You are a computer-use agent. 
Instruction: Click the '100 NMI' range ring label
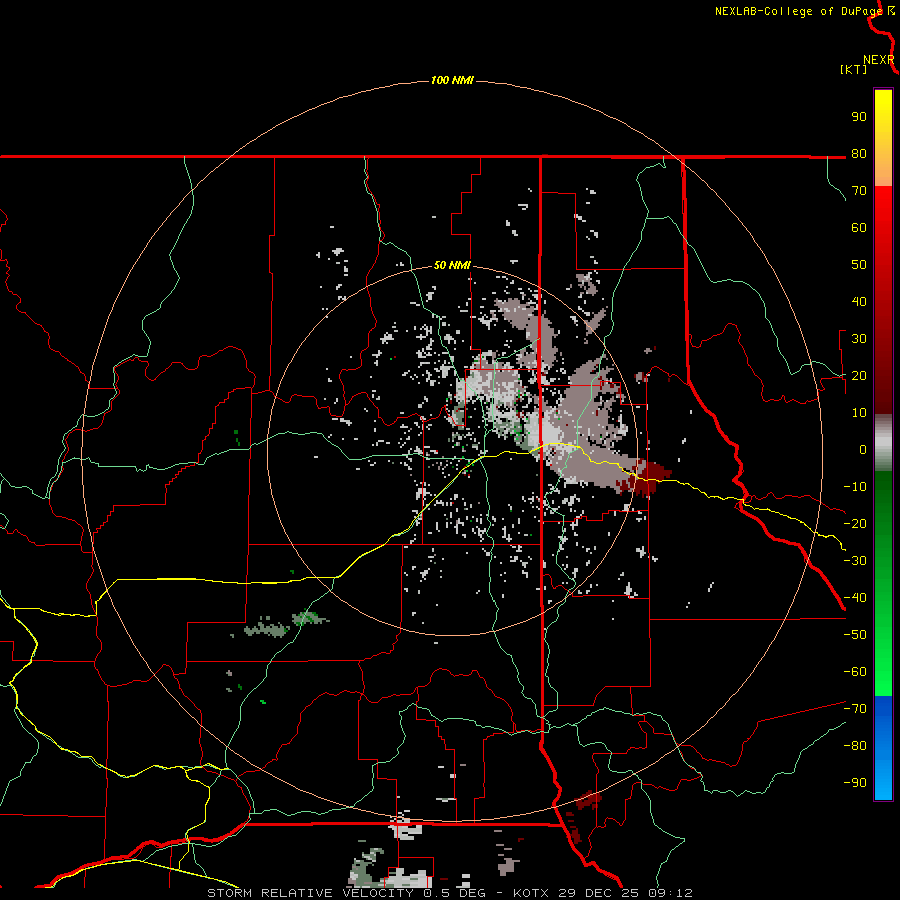(x=452, y=80)
